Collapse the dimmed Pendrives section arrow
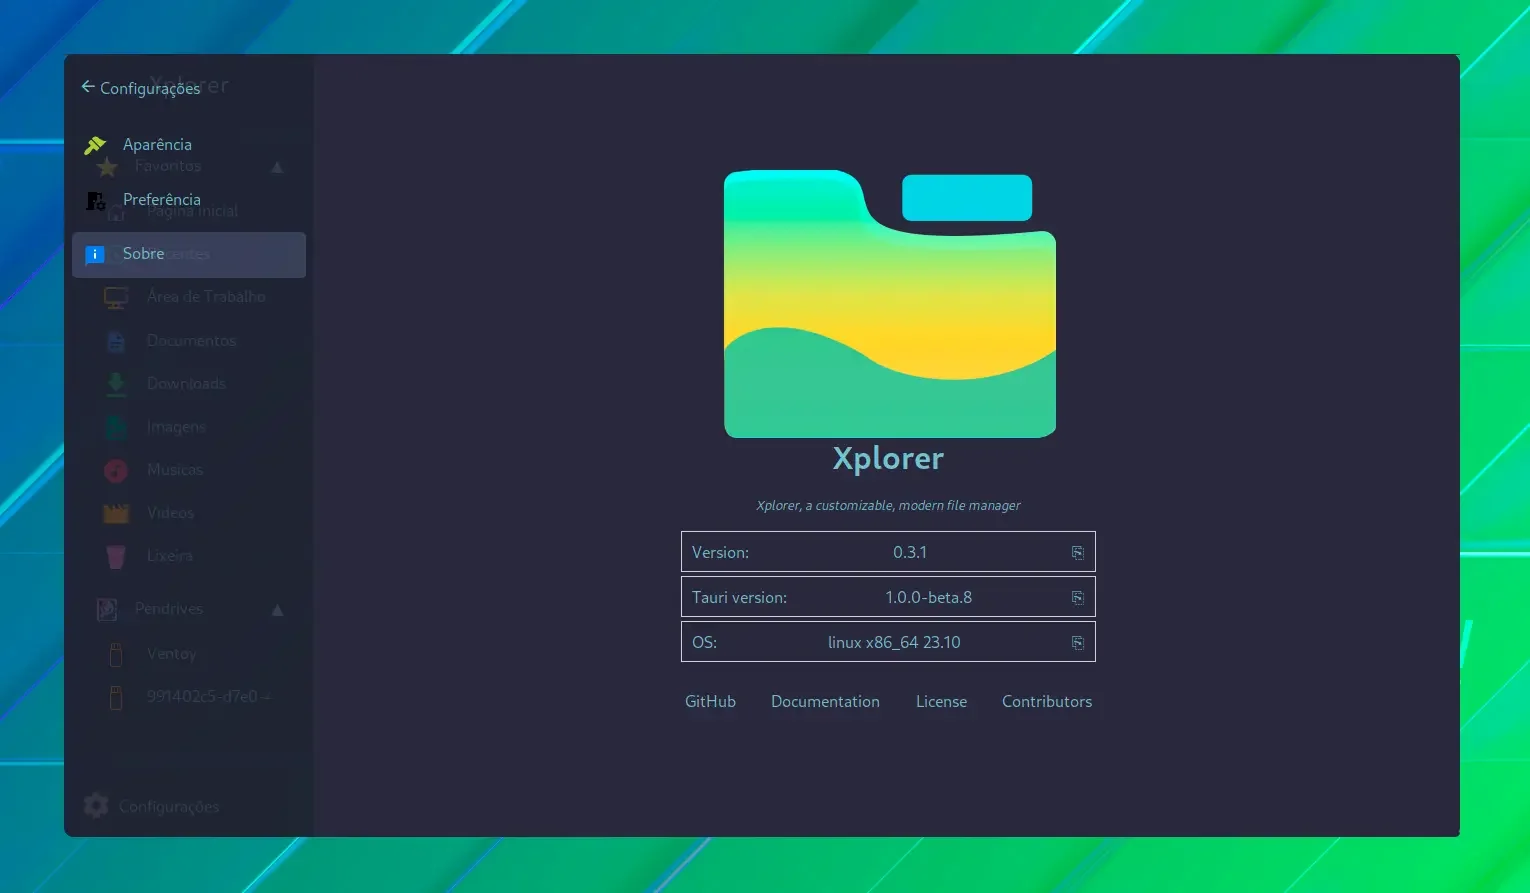This screenshot has width=1530, height=893. 278,610
